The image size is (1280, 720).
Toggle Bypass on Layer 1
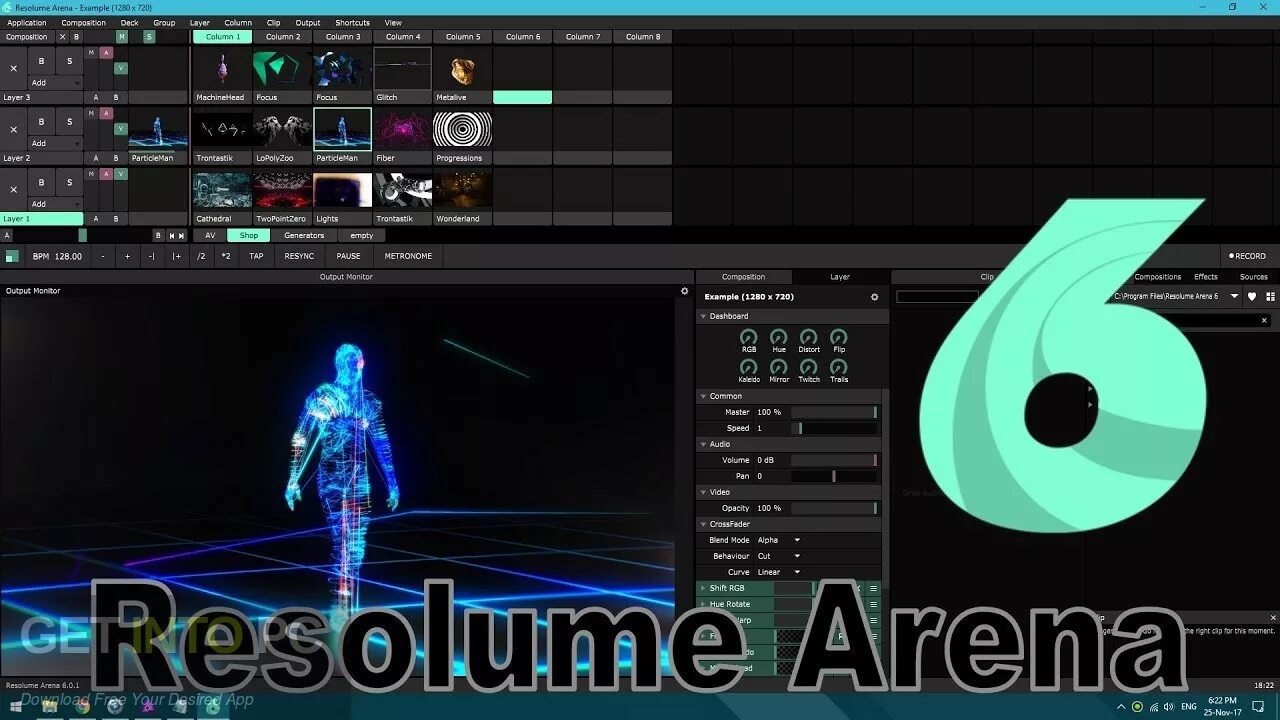point(41,182)
